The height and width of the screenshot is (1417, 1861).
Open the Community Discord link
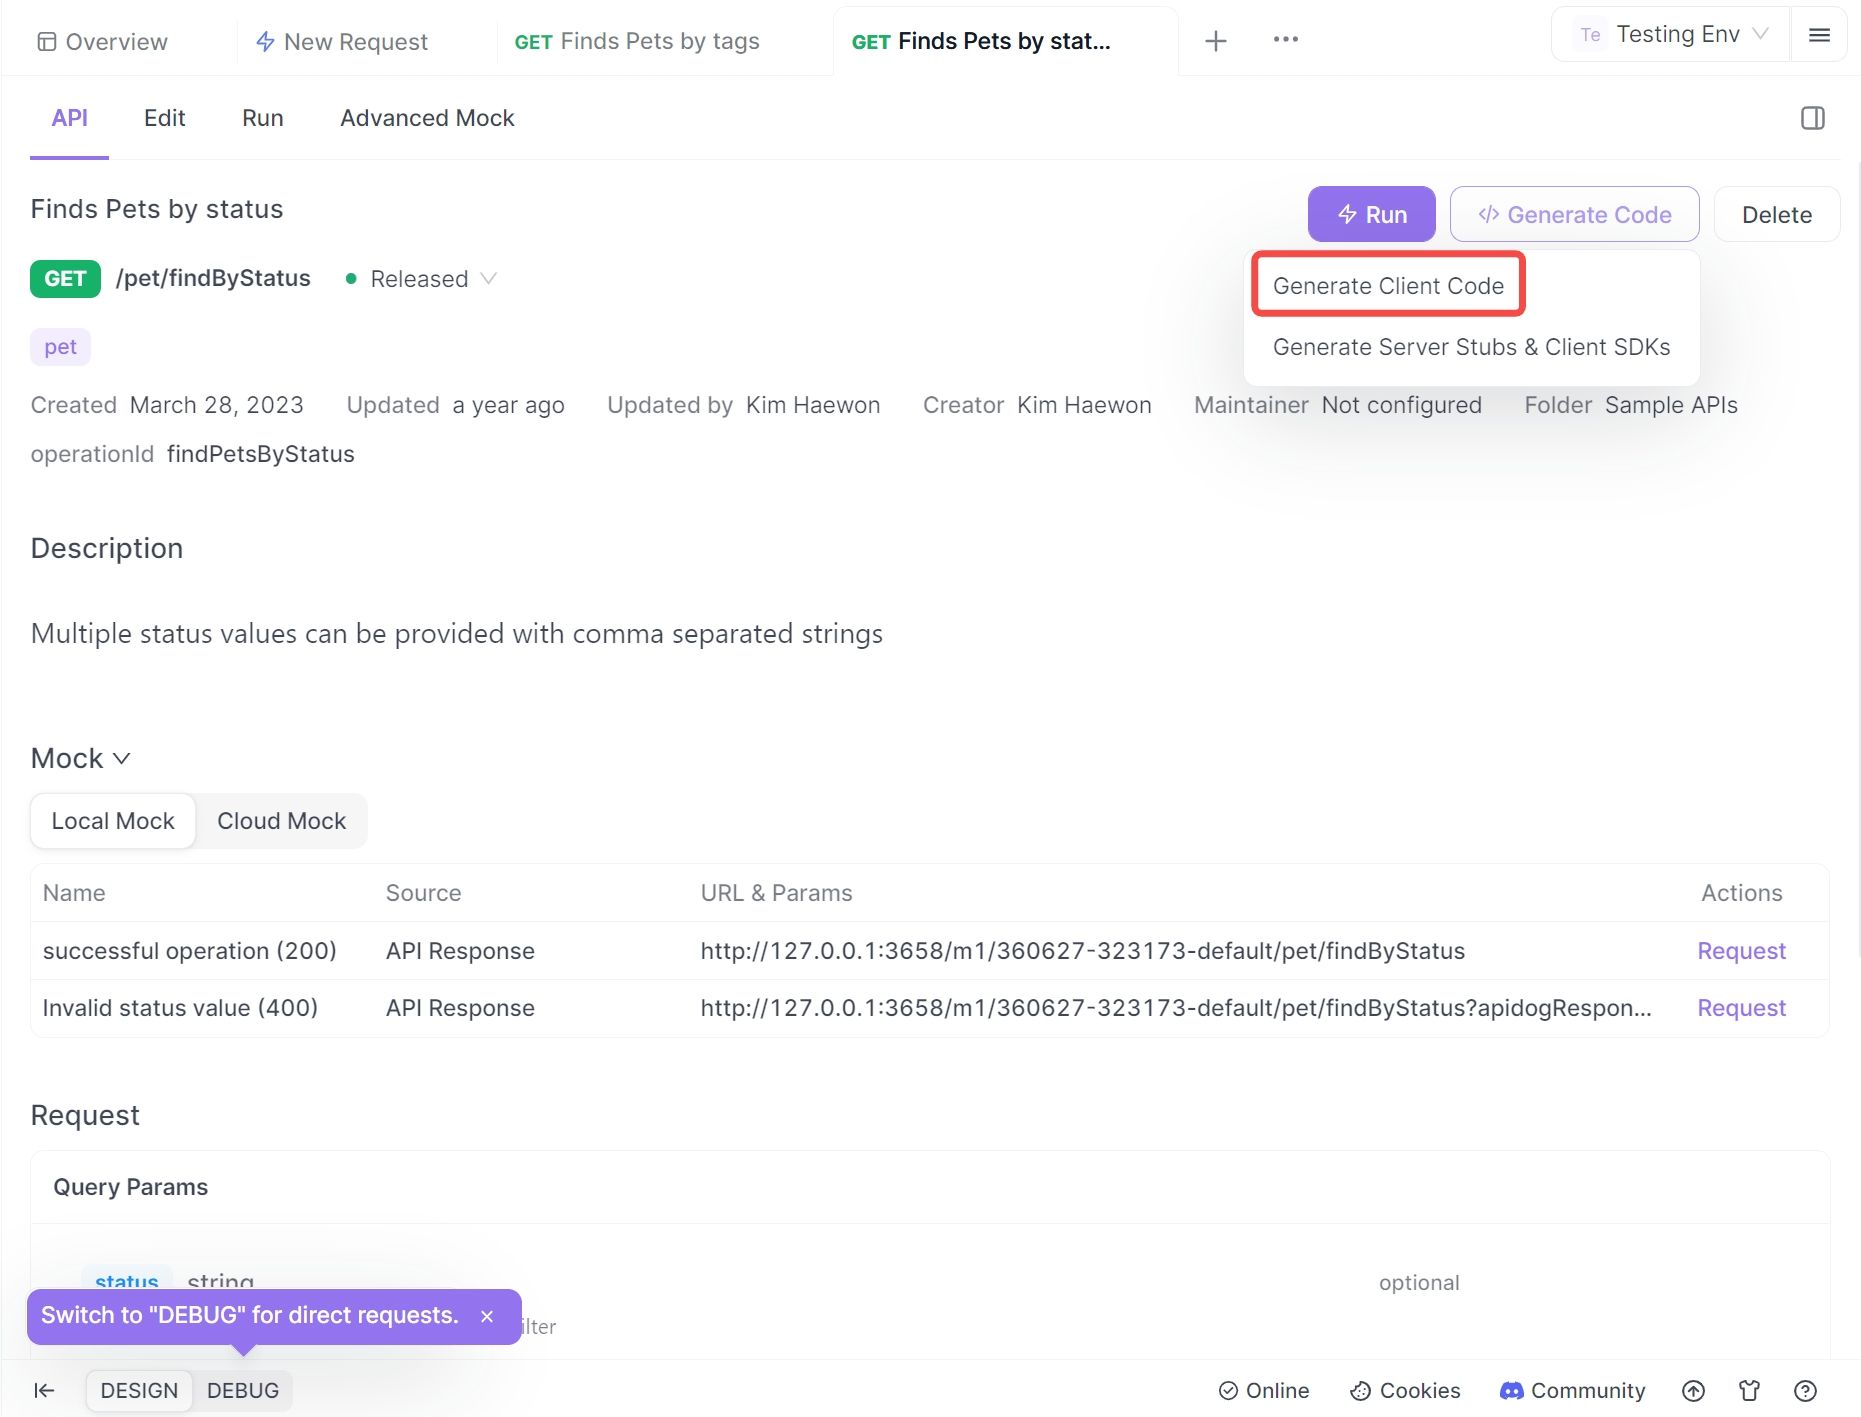click(1572, 1391)
